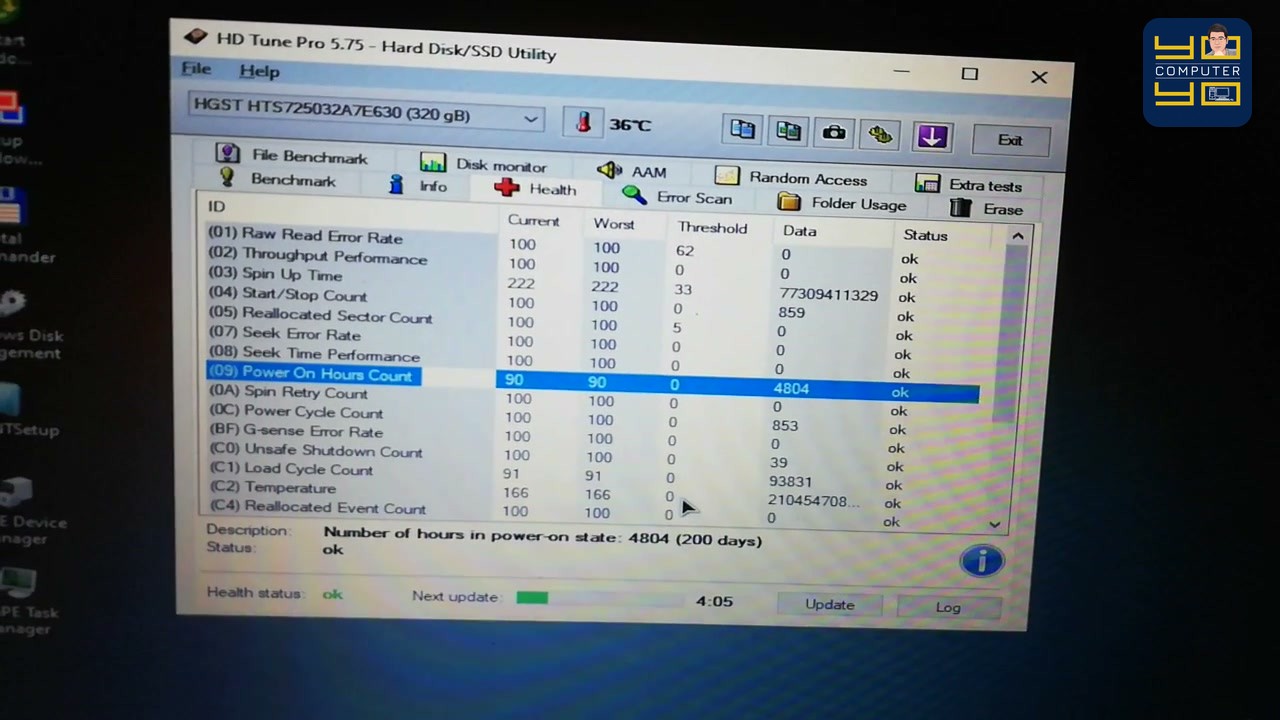The width and height of the screenshot is (1280, 720).
Task: Click the copy info to clipboard icon
Action: click(742, 130)
